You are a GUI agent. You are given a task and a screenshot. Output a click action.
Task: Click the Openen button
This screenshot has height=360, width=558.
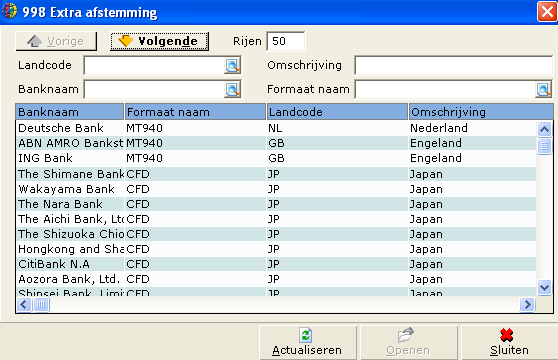click(409, 343)
